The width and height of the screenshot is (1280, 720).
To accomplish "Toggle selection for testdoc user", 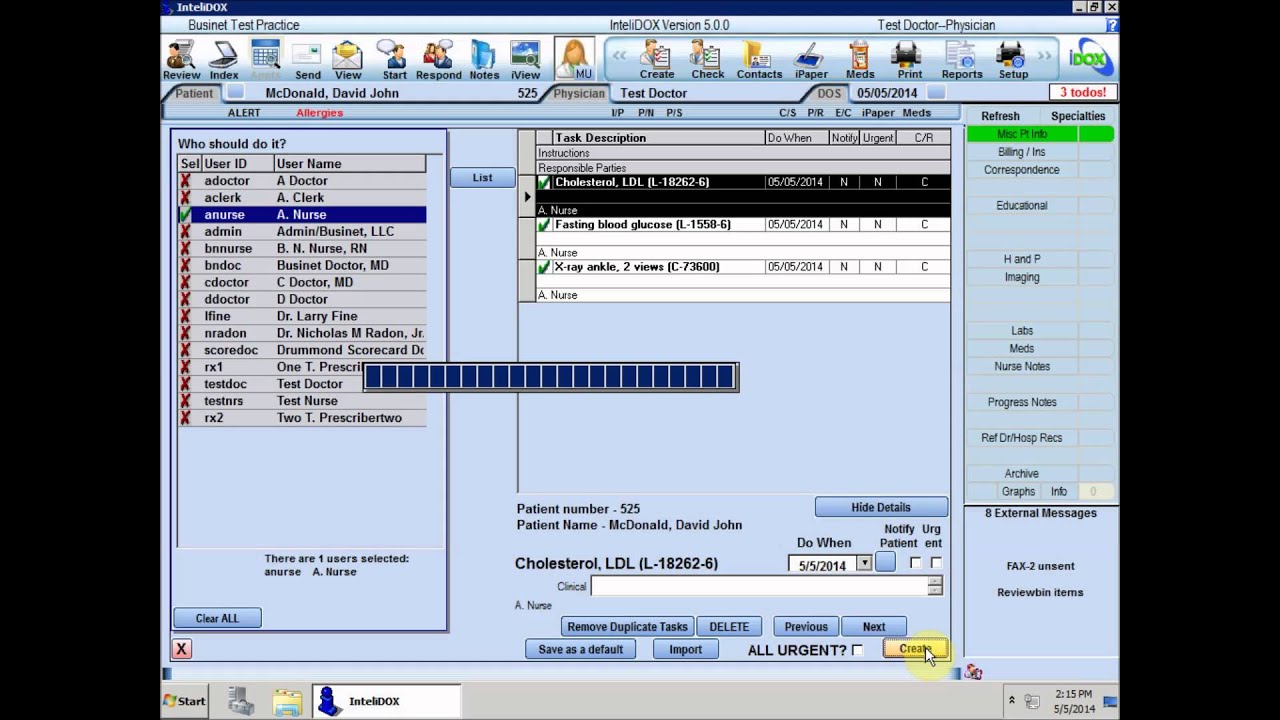I will (x=185, y=384).
